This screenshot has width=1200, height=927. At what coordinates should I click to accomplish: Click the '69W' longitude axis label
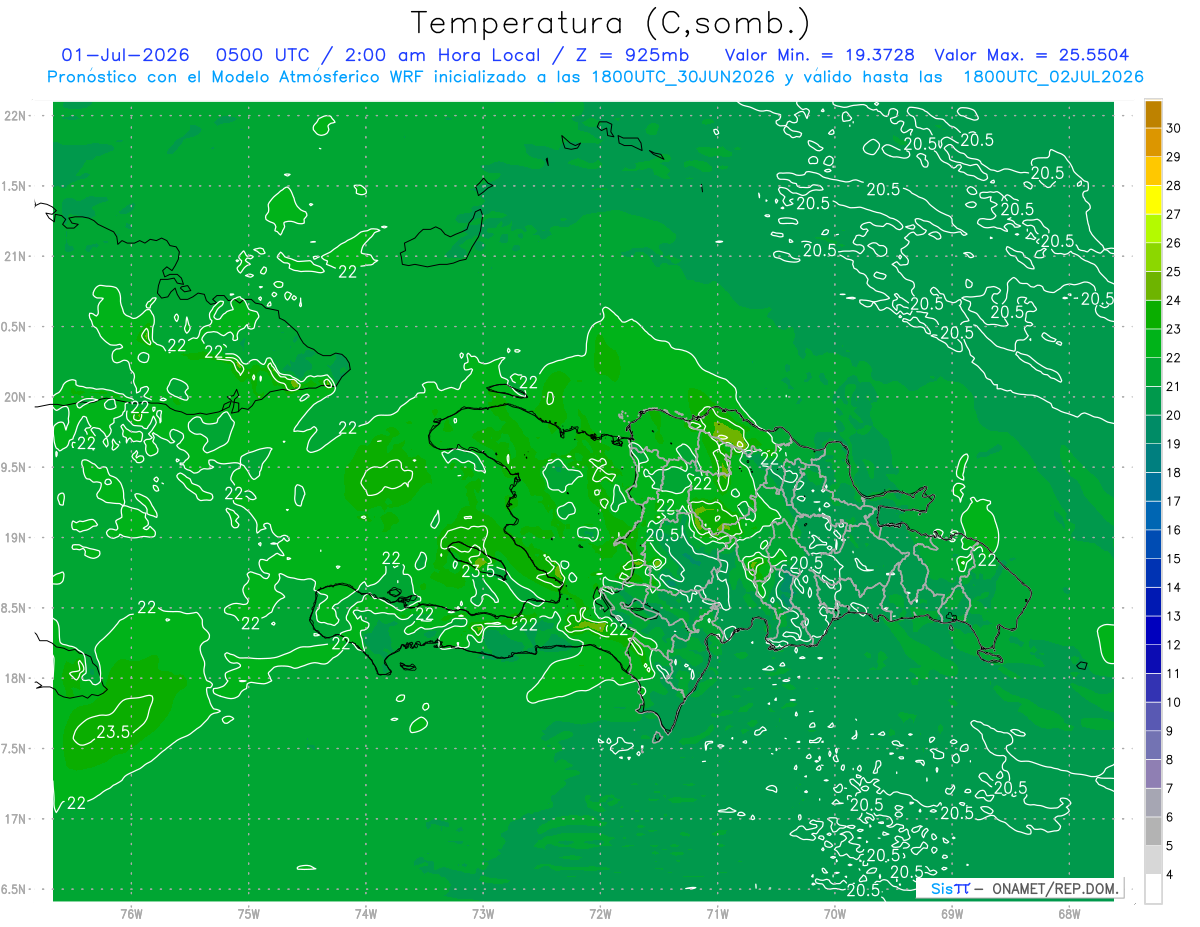(951, 913)
